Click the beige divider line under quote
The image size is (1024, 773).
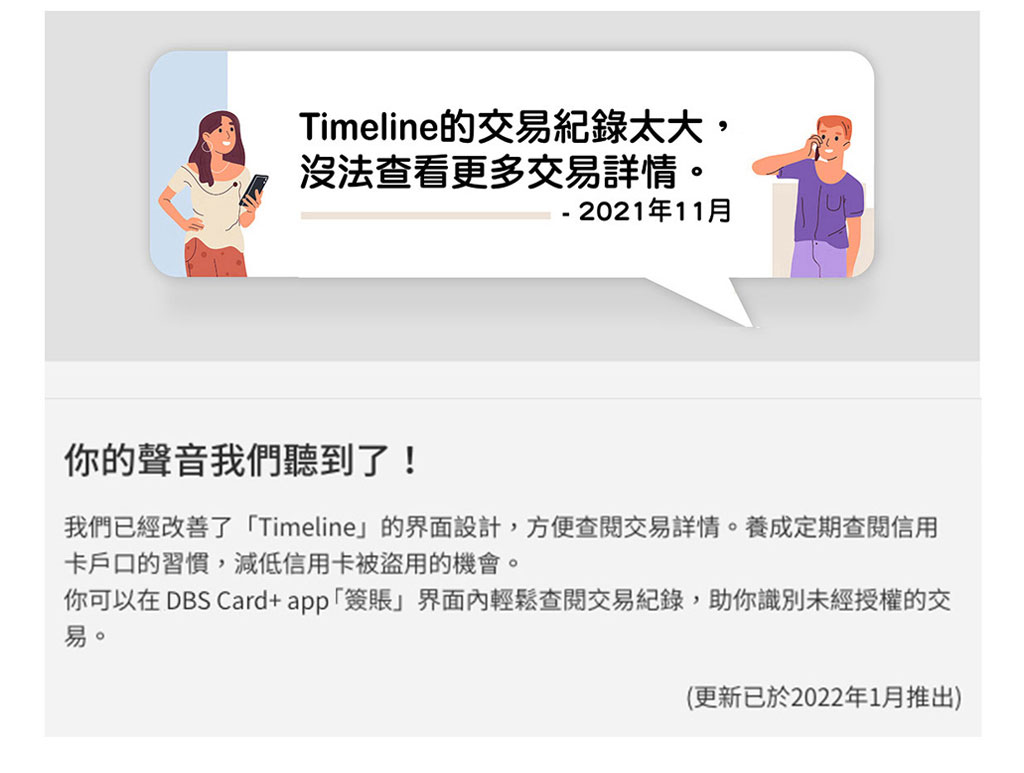pos(425,215)
